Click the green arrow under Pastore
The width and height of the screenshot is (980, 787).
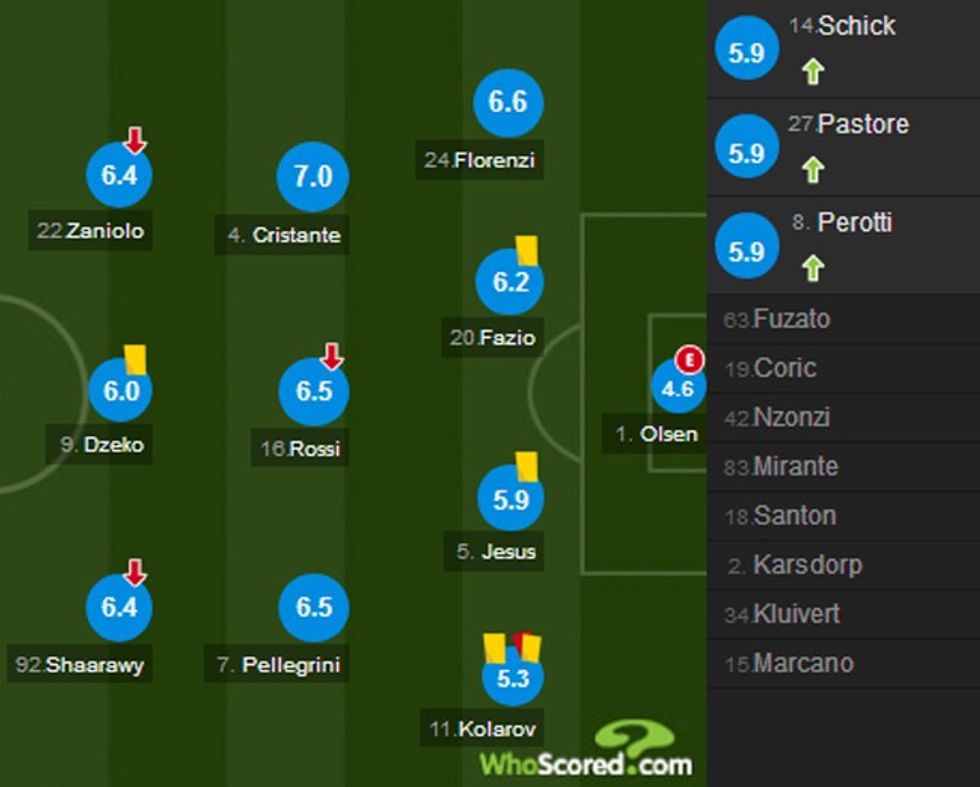click(x=813, y=169)
